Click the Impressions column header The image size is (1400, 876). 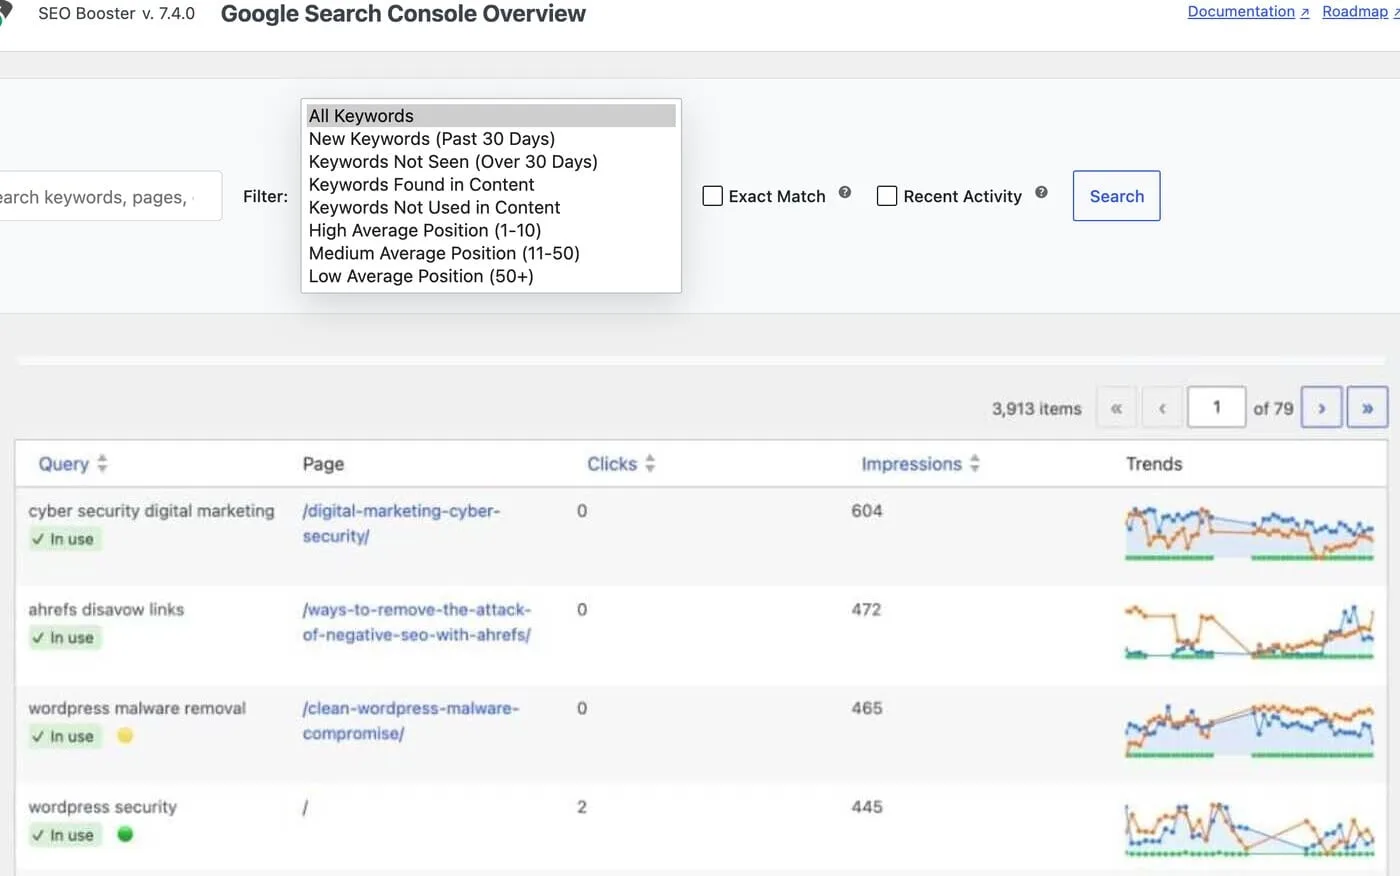(x=911, y=464)
